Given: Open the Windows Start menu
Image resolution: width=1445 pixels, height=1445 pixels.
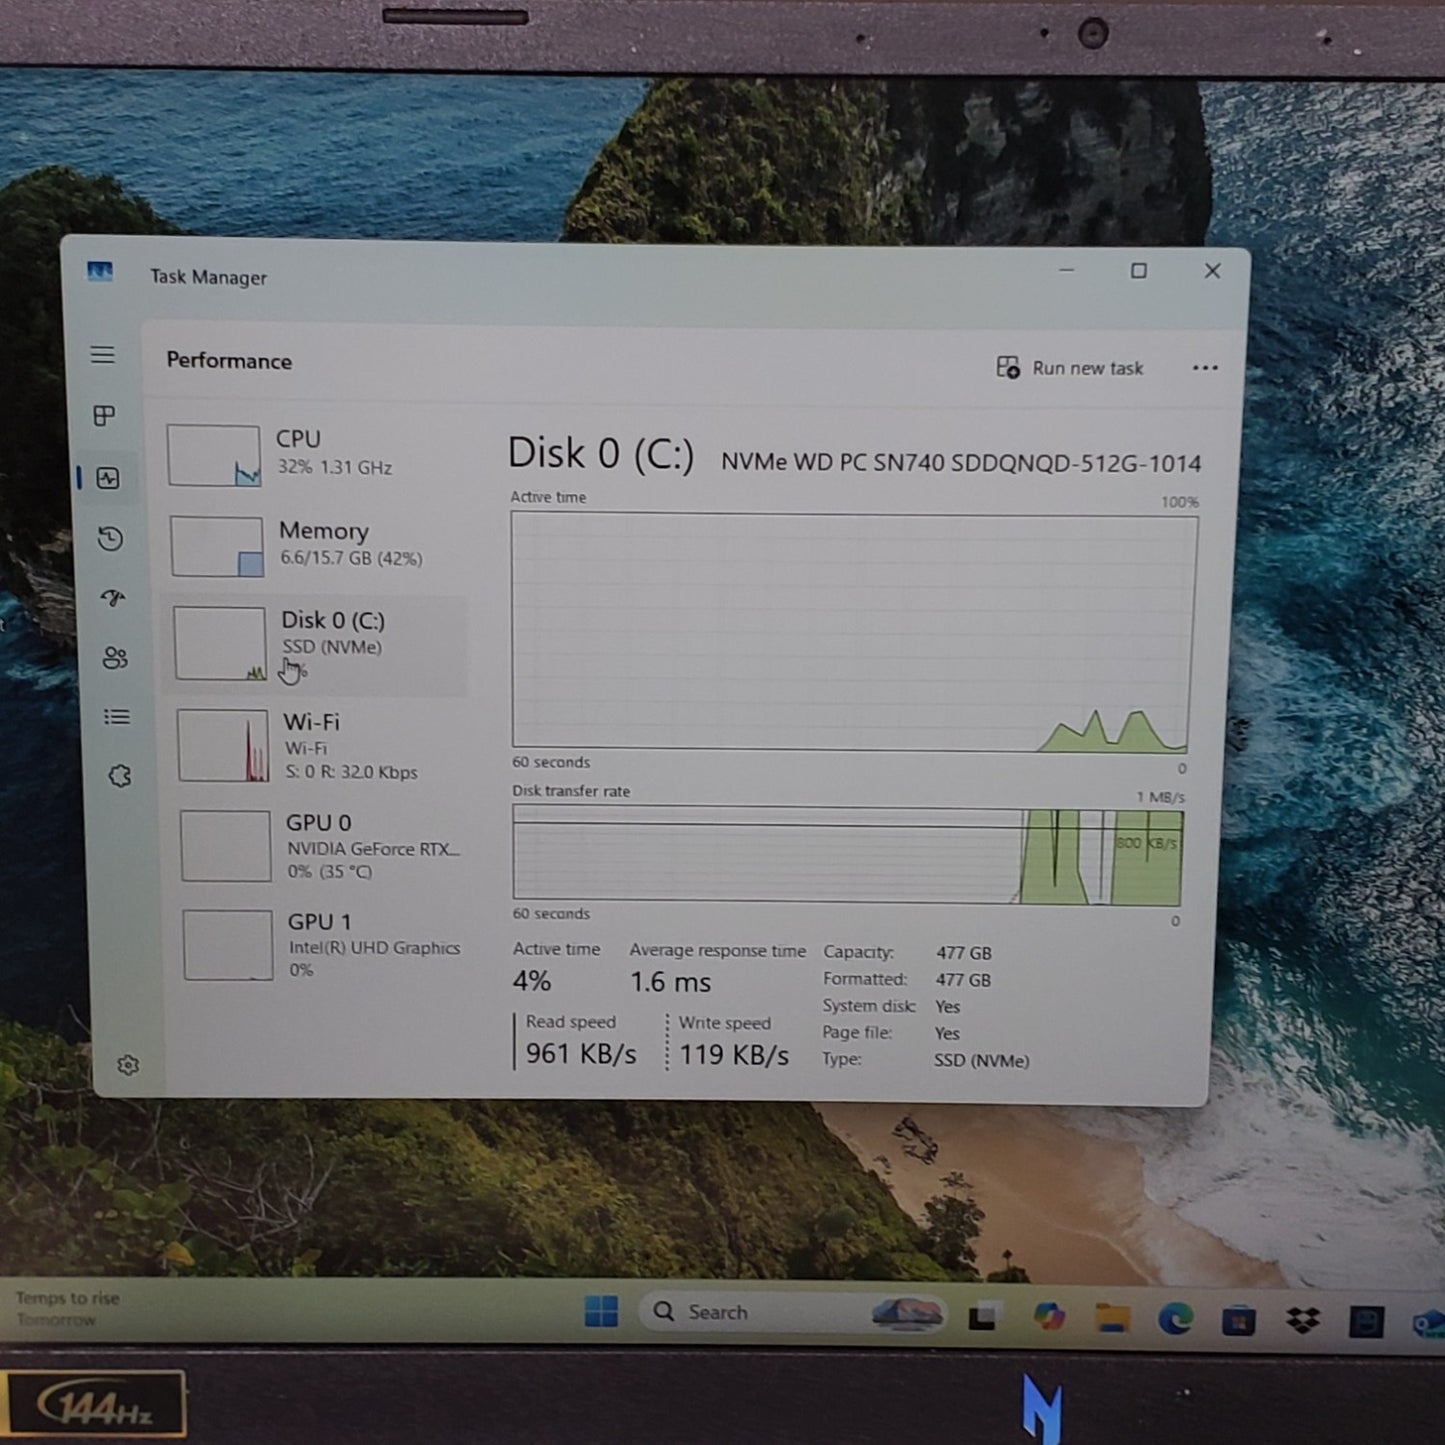Looking at the screenshot, I should 601,1311.
